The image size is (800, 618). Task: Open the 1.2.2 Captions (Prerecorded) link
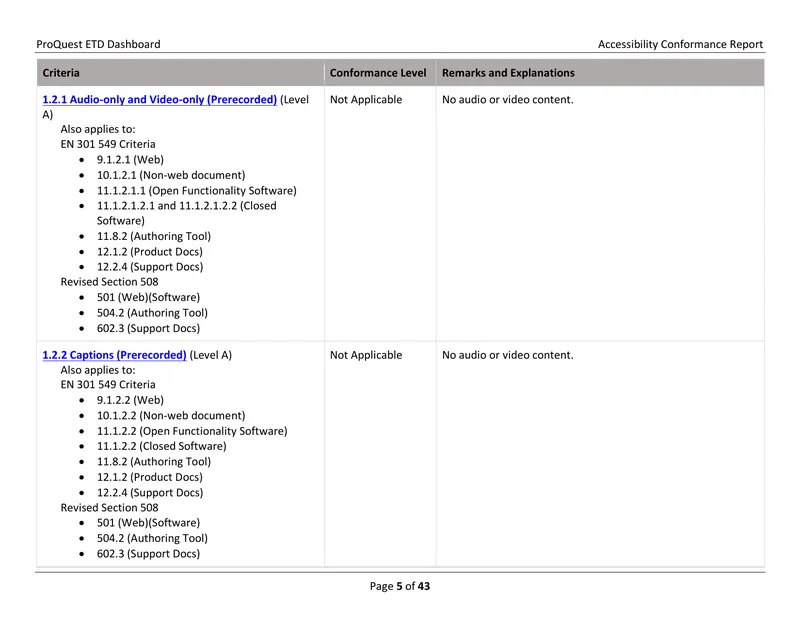tap(114, 355)
